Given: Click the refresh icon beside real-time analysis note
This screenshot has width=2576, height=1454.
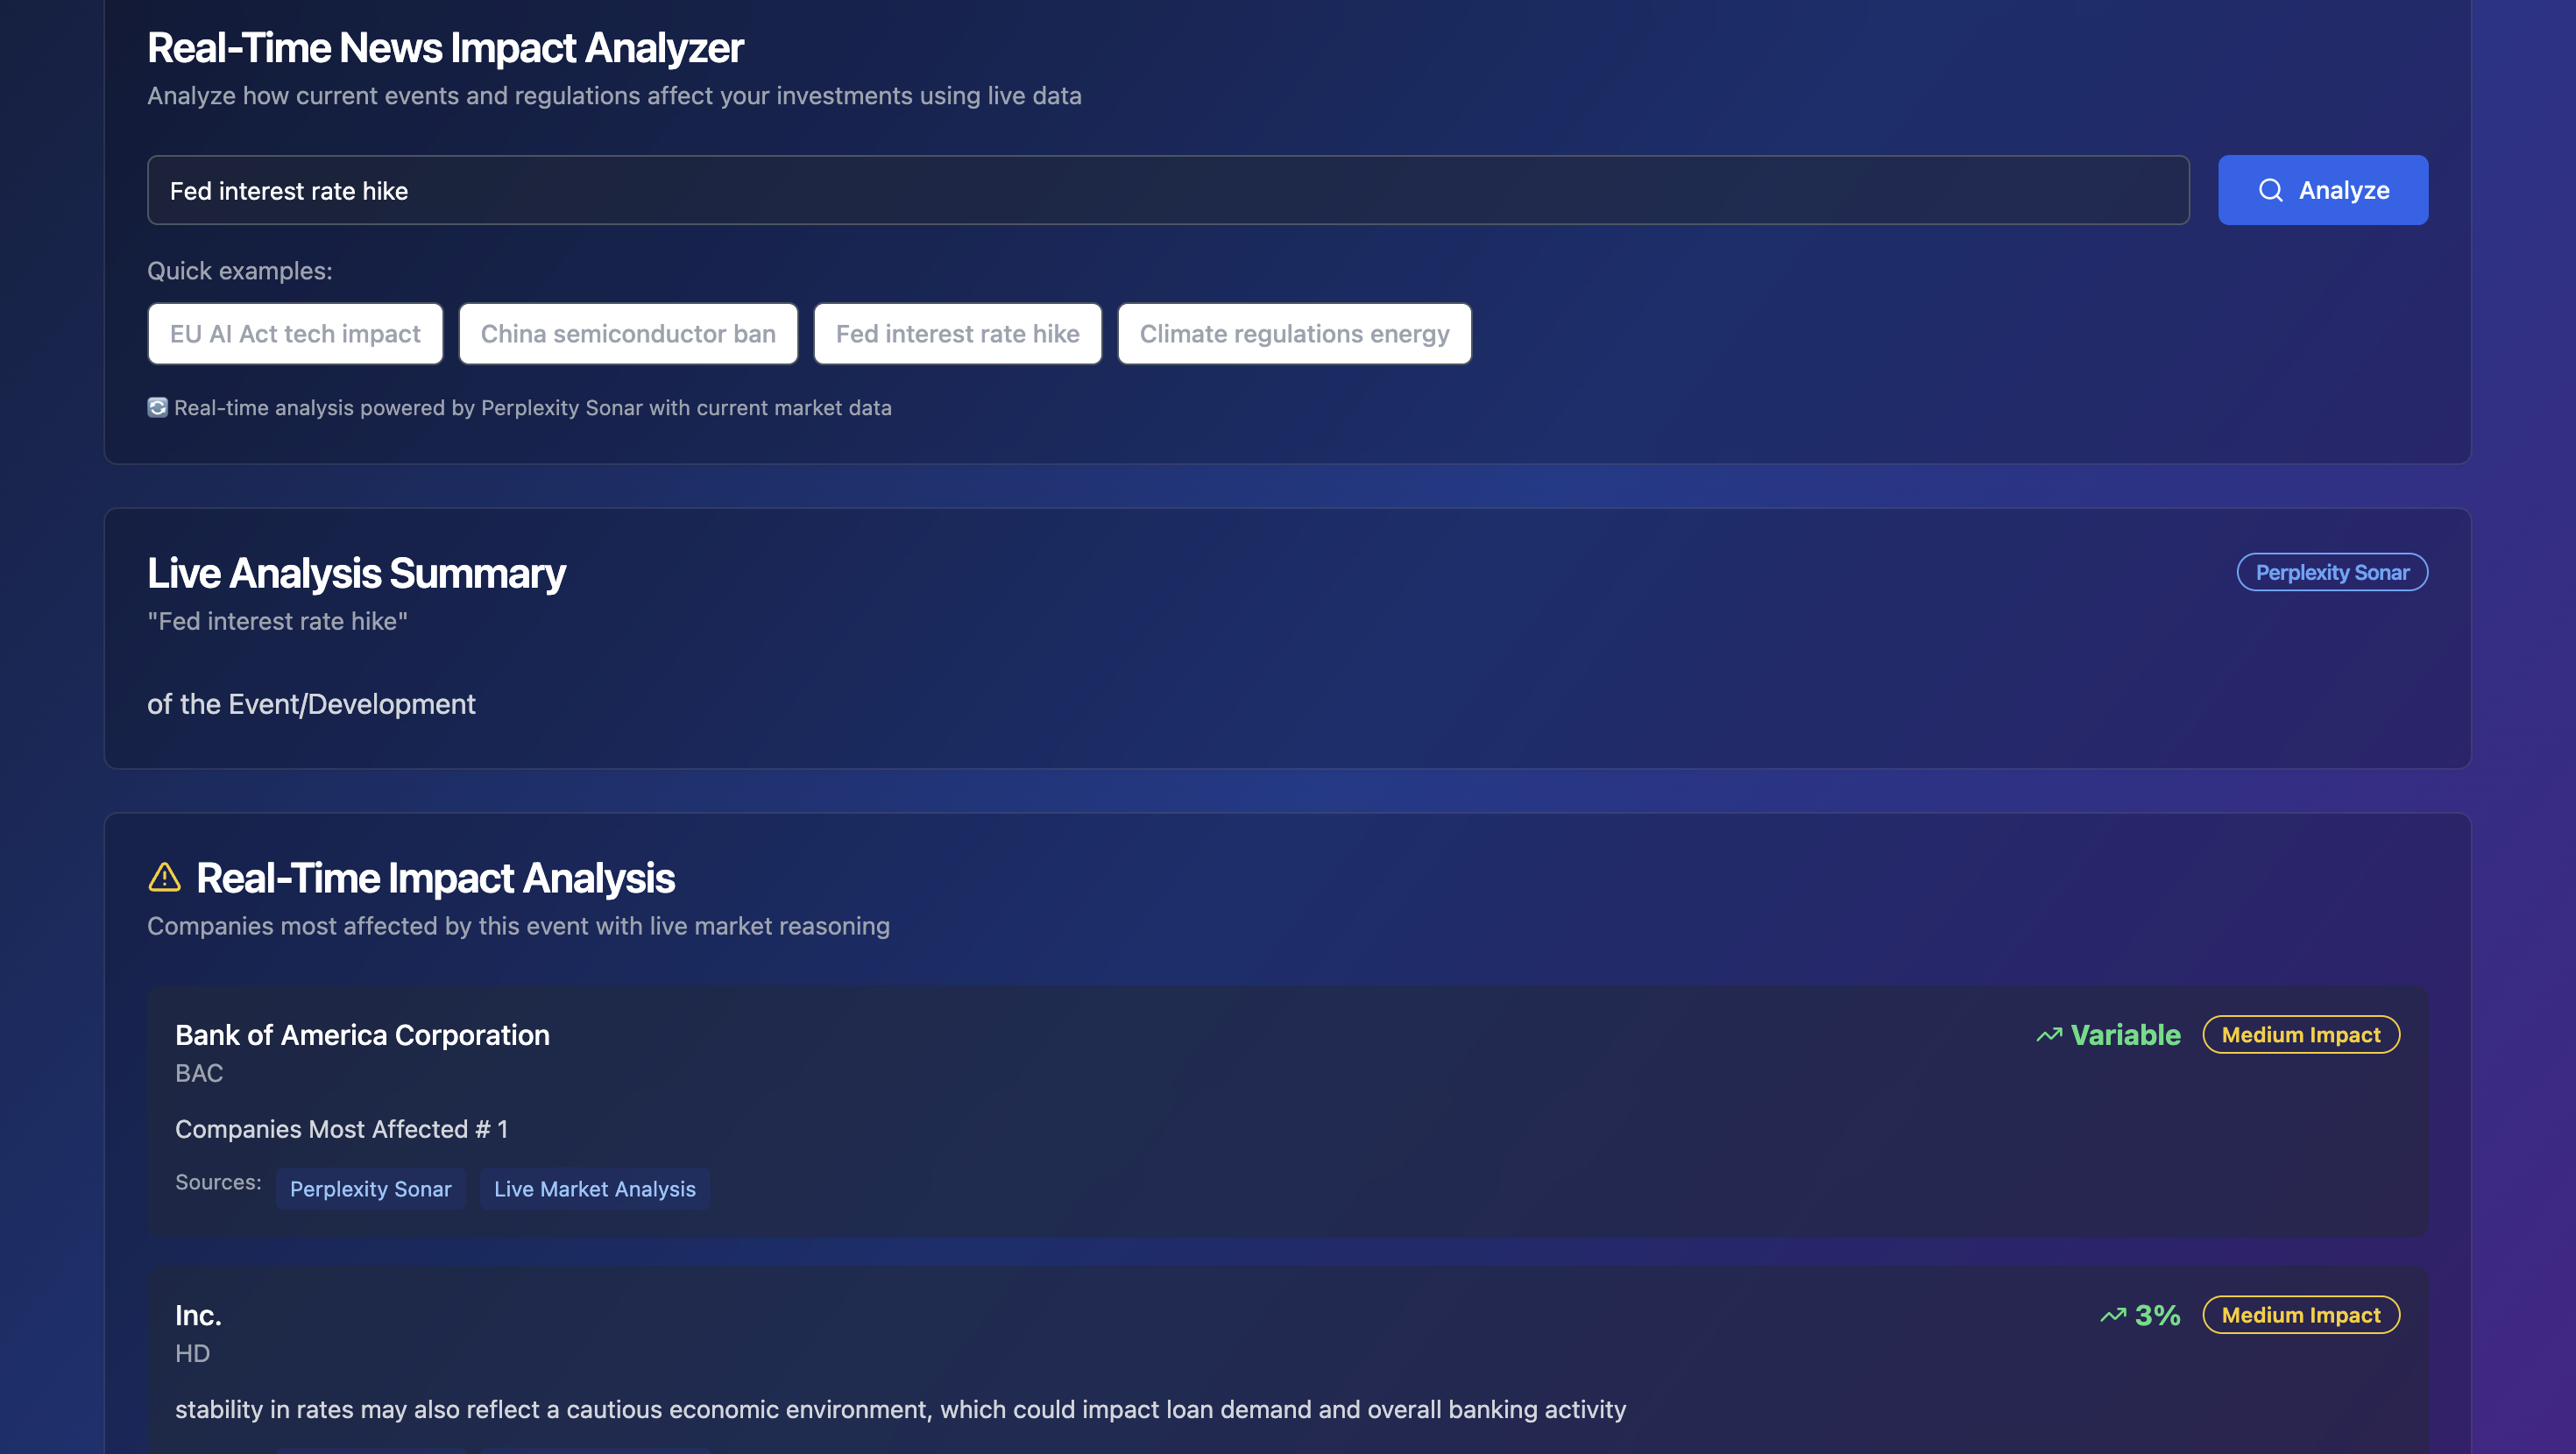Looking at the screenshot, I should pos(157,407).
